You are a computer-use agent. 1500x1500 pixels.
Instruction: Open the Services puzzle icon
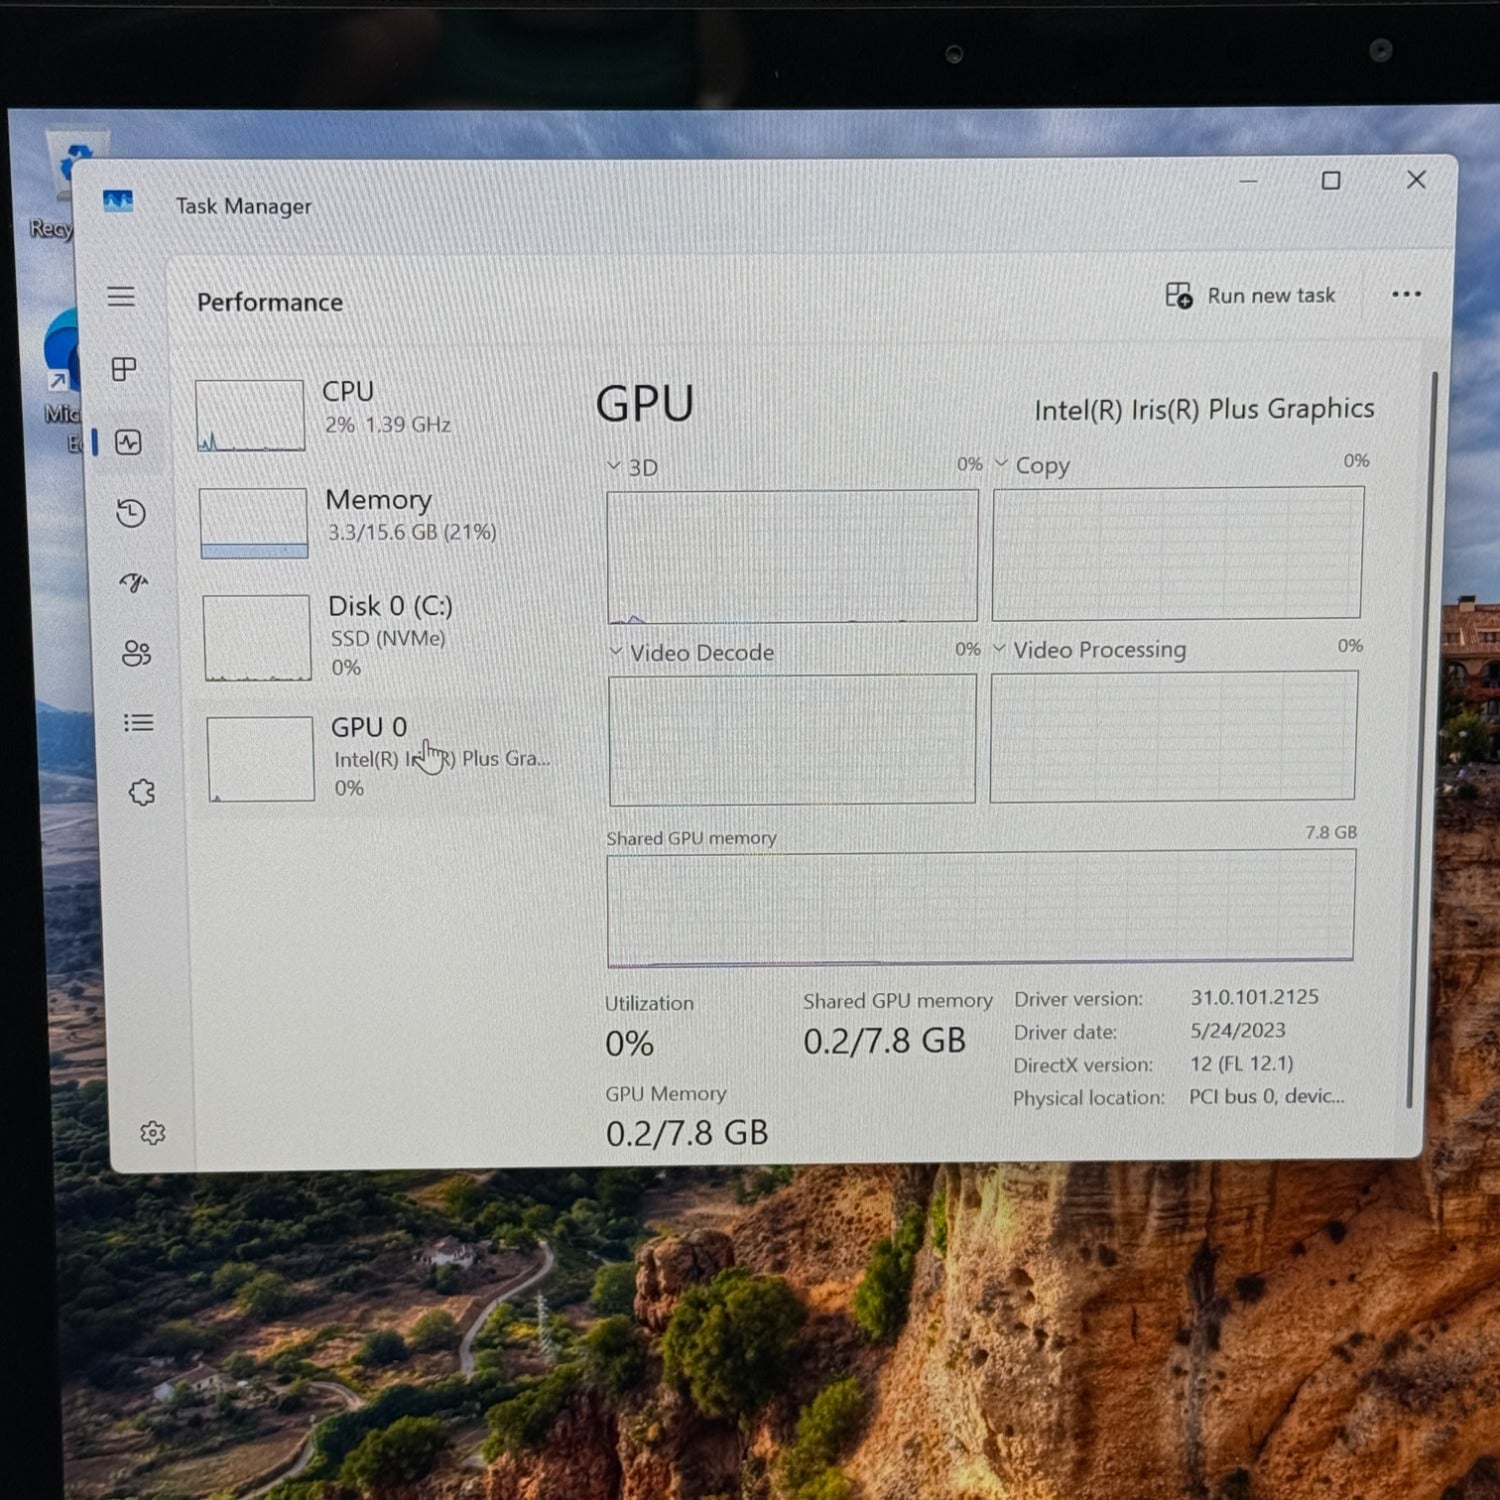142,793
